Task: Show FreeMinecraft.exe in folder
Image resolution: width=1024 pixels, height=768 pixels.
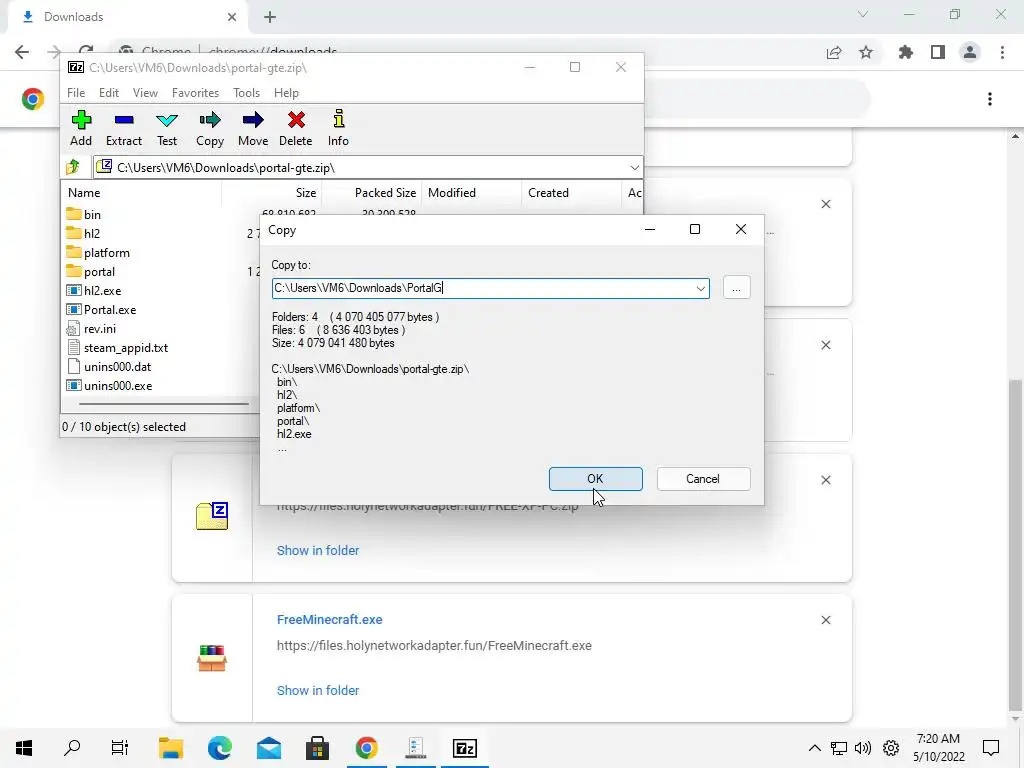Action: [318, 690]
